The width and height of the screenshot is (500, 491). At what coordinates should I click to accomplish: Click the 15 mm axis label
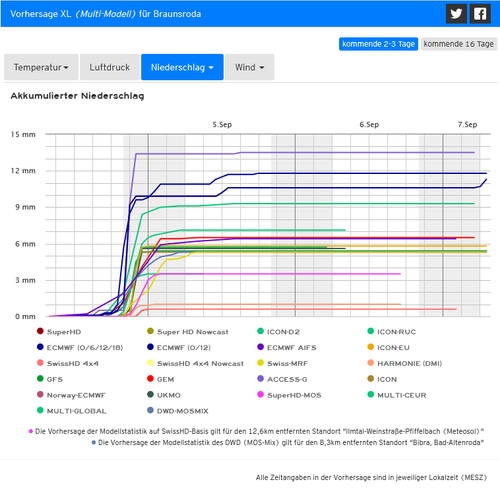(x=23, y=134)
